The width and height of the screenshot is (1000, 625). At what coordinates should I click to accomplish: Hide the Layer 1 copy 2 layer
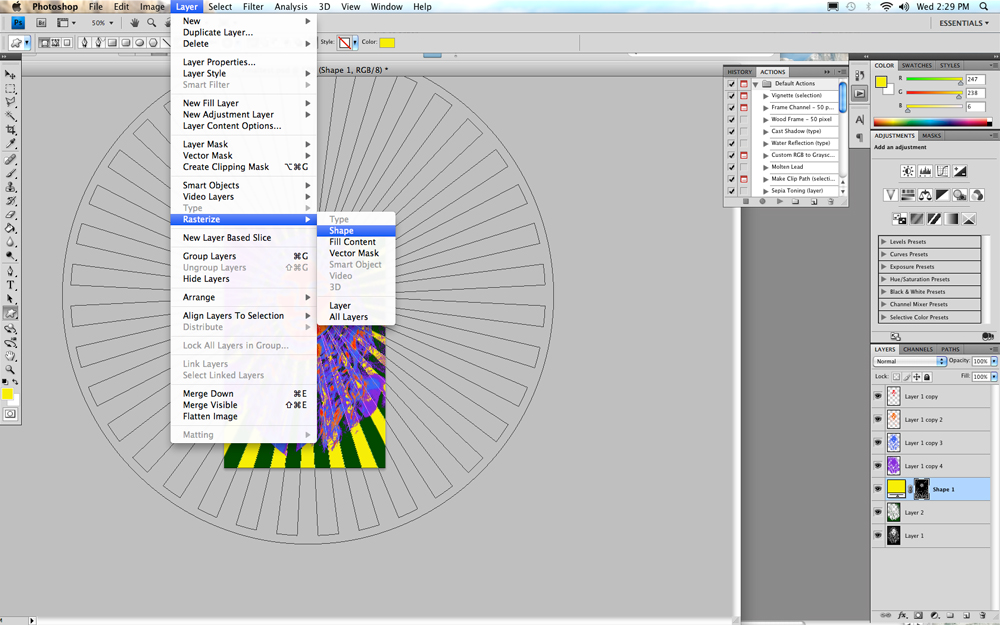tap(878, 419)
